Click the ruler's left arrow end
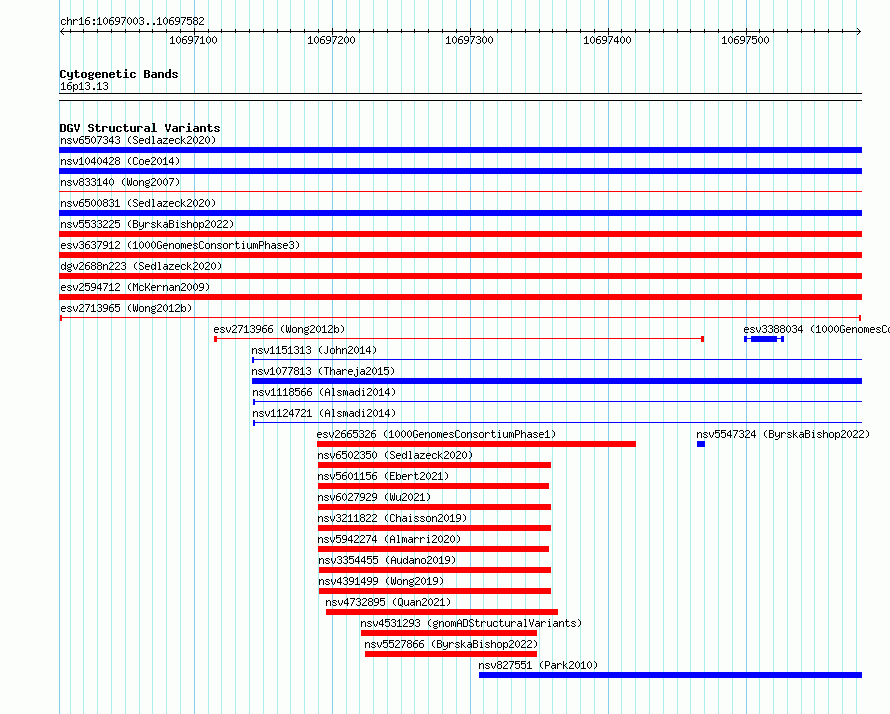The height and width of the screenshot is (714, 890). [x=62, y=32]
